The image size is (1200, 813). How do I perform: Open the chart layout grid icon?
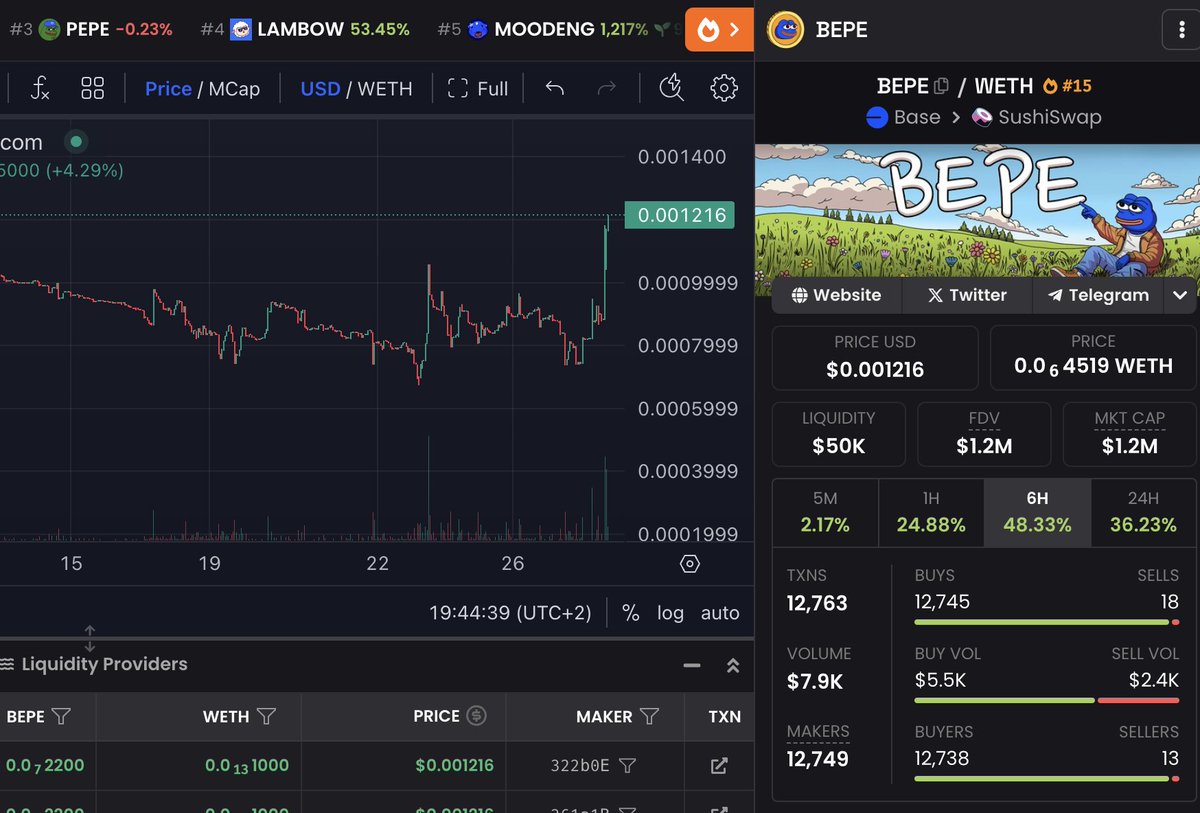coord(93,88)
